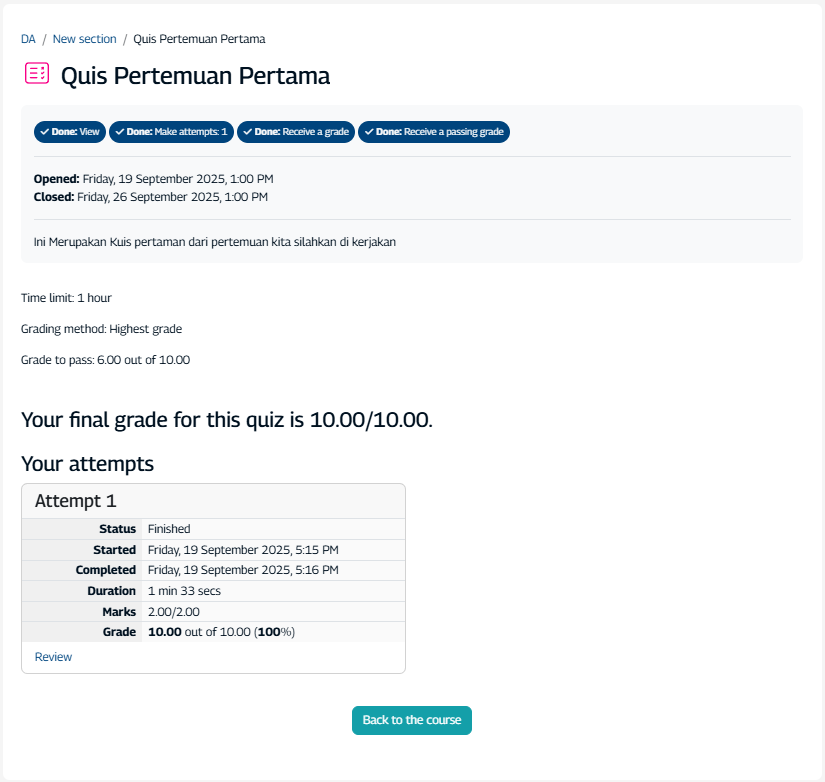Click the quiz description text
Image resolution: width=825 pixels, height=782 pixels.
215,242
